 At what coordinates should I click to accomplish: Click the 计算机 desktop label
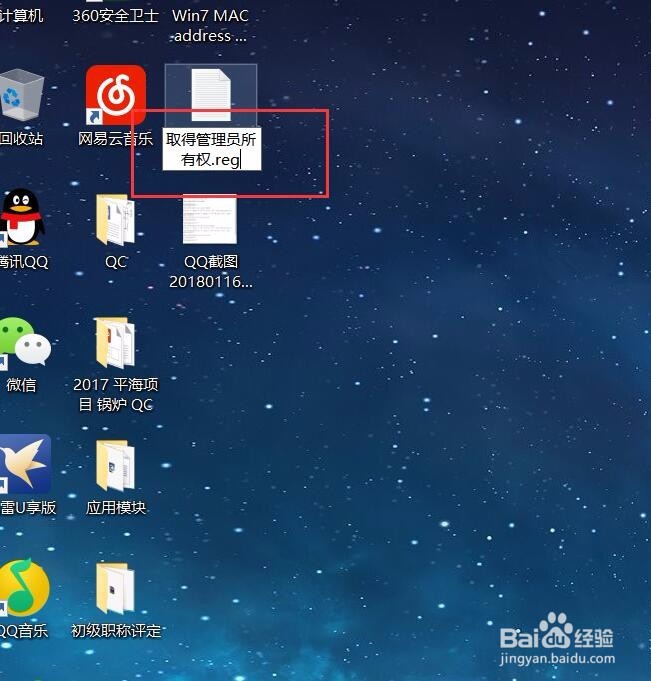(x=21, y=16)
